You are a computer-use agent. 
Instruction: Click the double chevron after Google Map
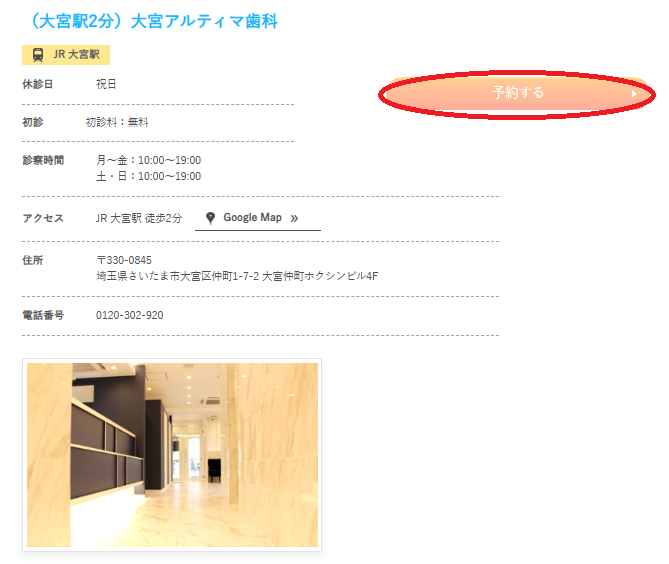[x=294, y=218]
